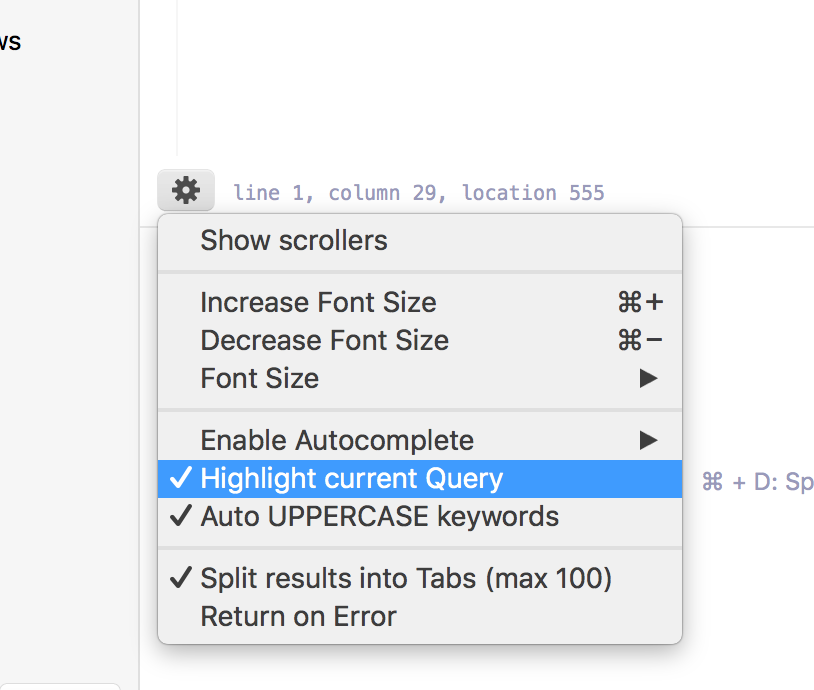Screen dimensions: 814x690
Task: Click the gear settings icon above the menu
Action: [185, 190]
